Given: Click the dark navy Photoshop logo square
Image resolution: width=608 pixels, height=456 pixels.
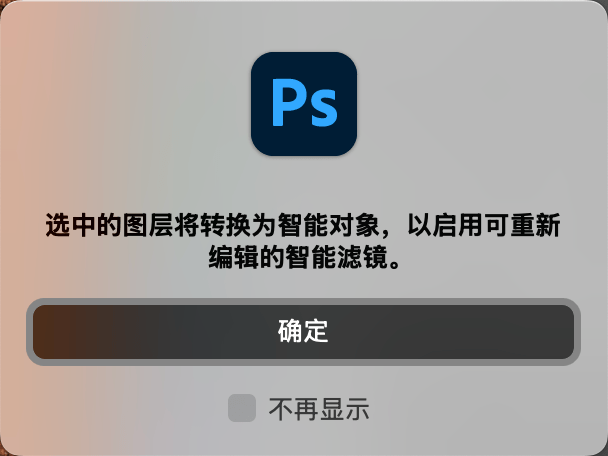Looking at the screenshot, I should (x=304, y=104).
